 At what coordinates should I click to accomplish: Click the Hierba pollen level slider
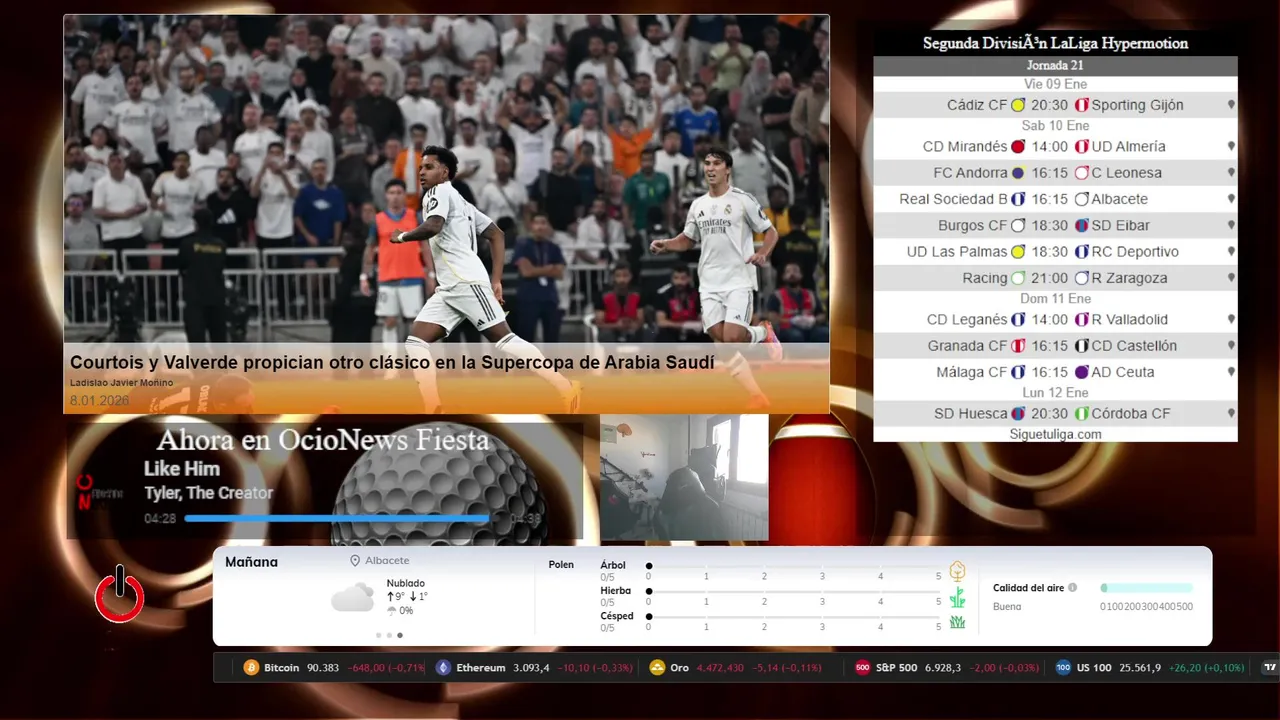793,591
